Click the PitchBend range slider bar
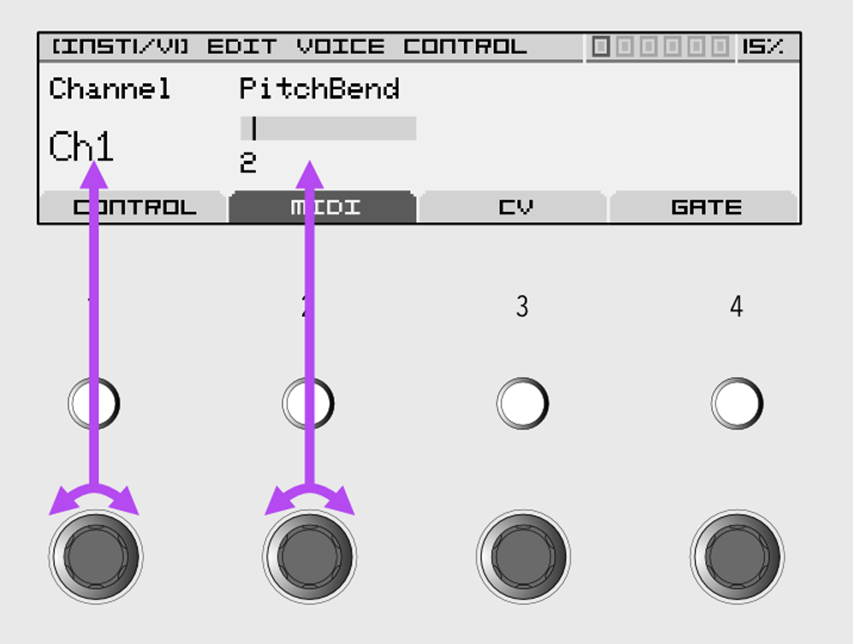This screenshot has height=644, width=853. (x=328, y=128)
